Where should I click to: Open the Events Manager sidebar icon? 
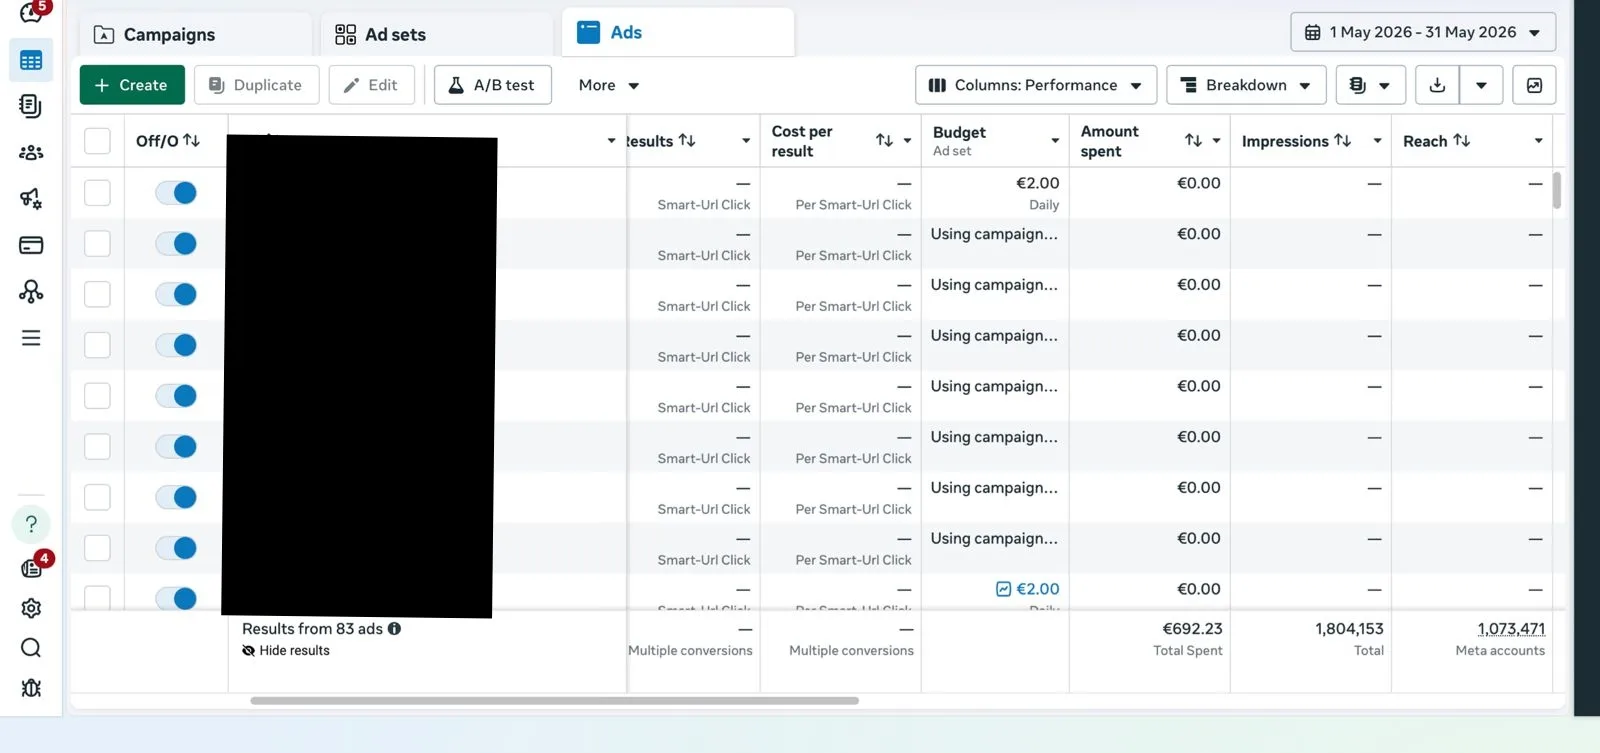pyautogui.click(x=31, y=291)
